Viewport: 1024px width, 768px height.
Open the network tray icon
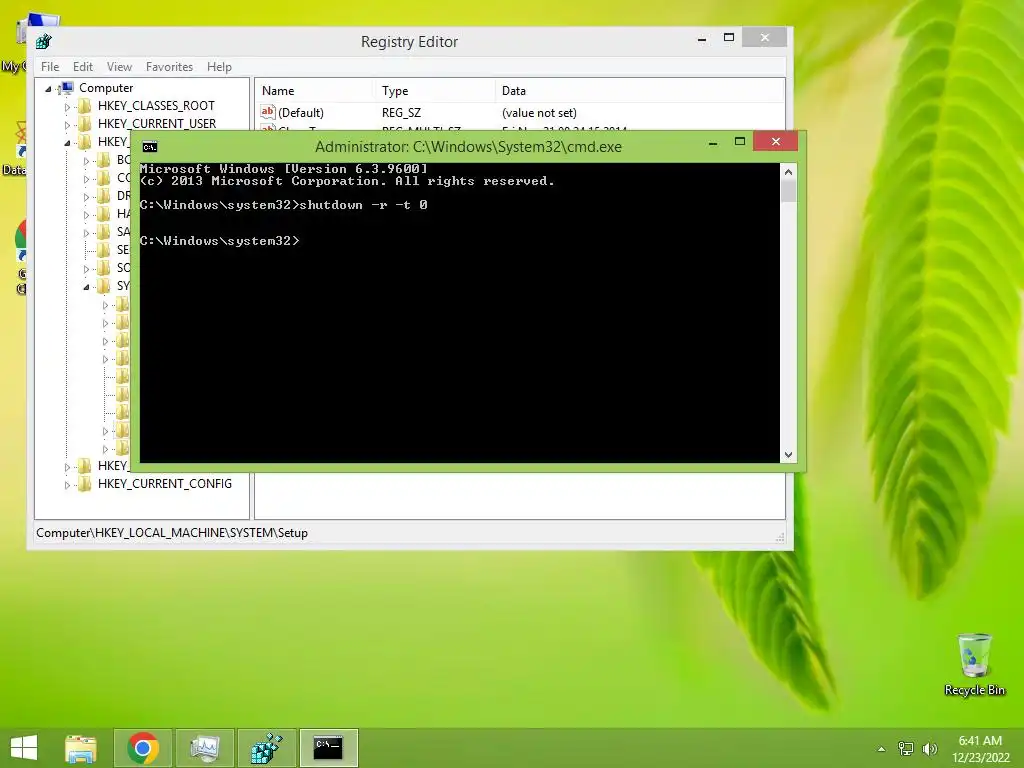click(906, 749)
